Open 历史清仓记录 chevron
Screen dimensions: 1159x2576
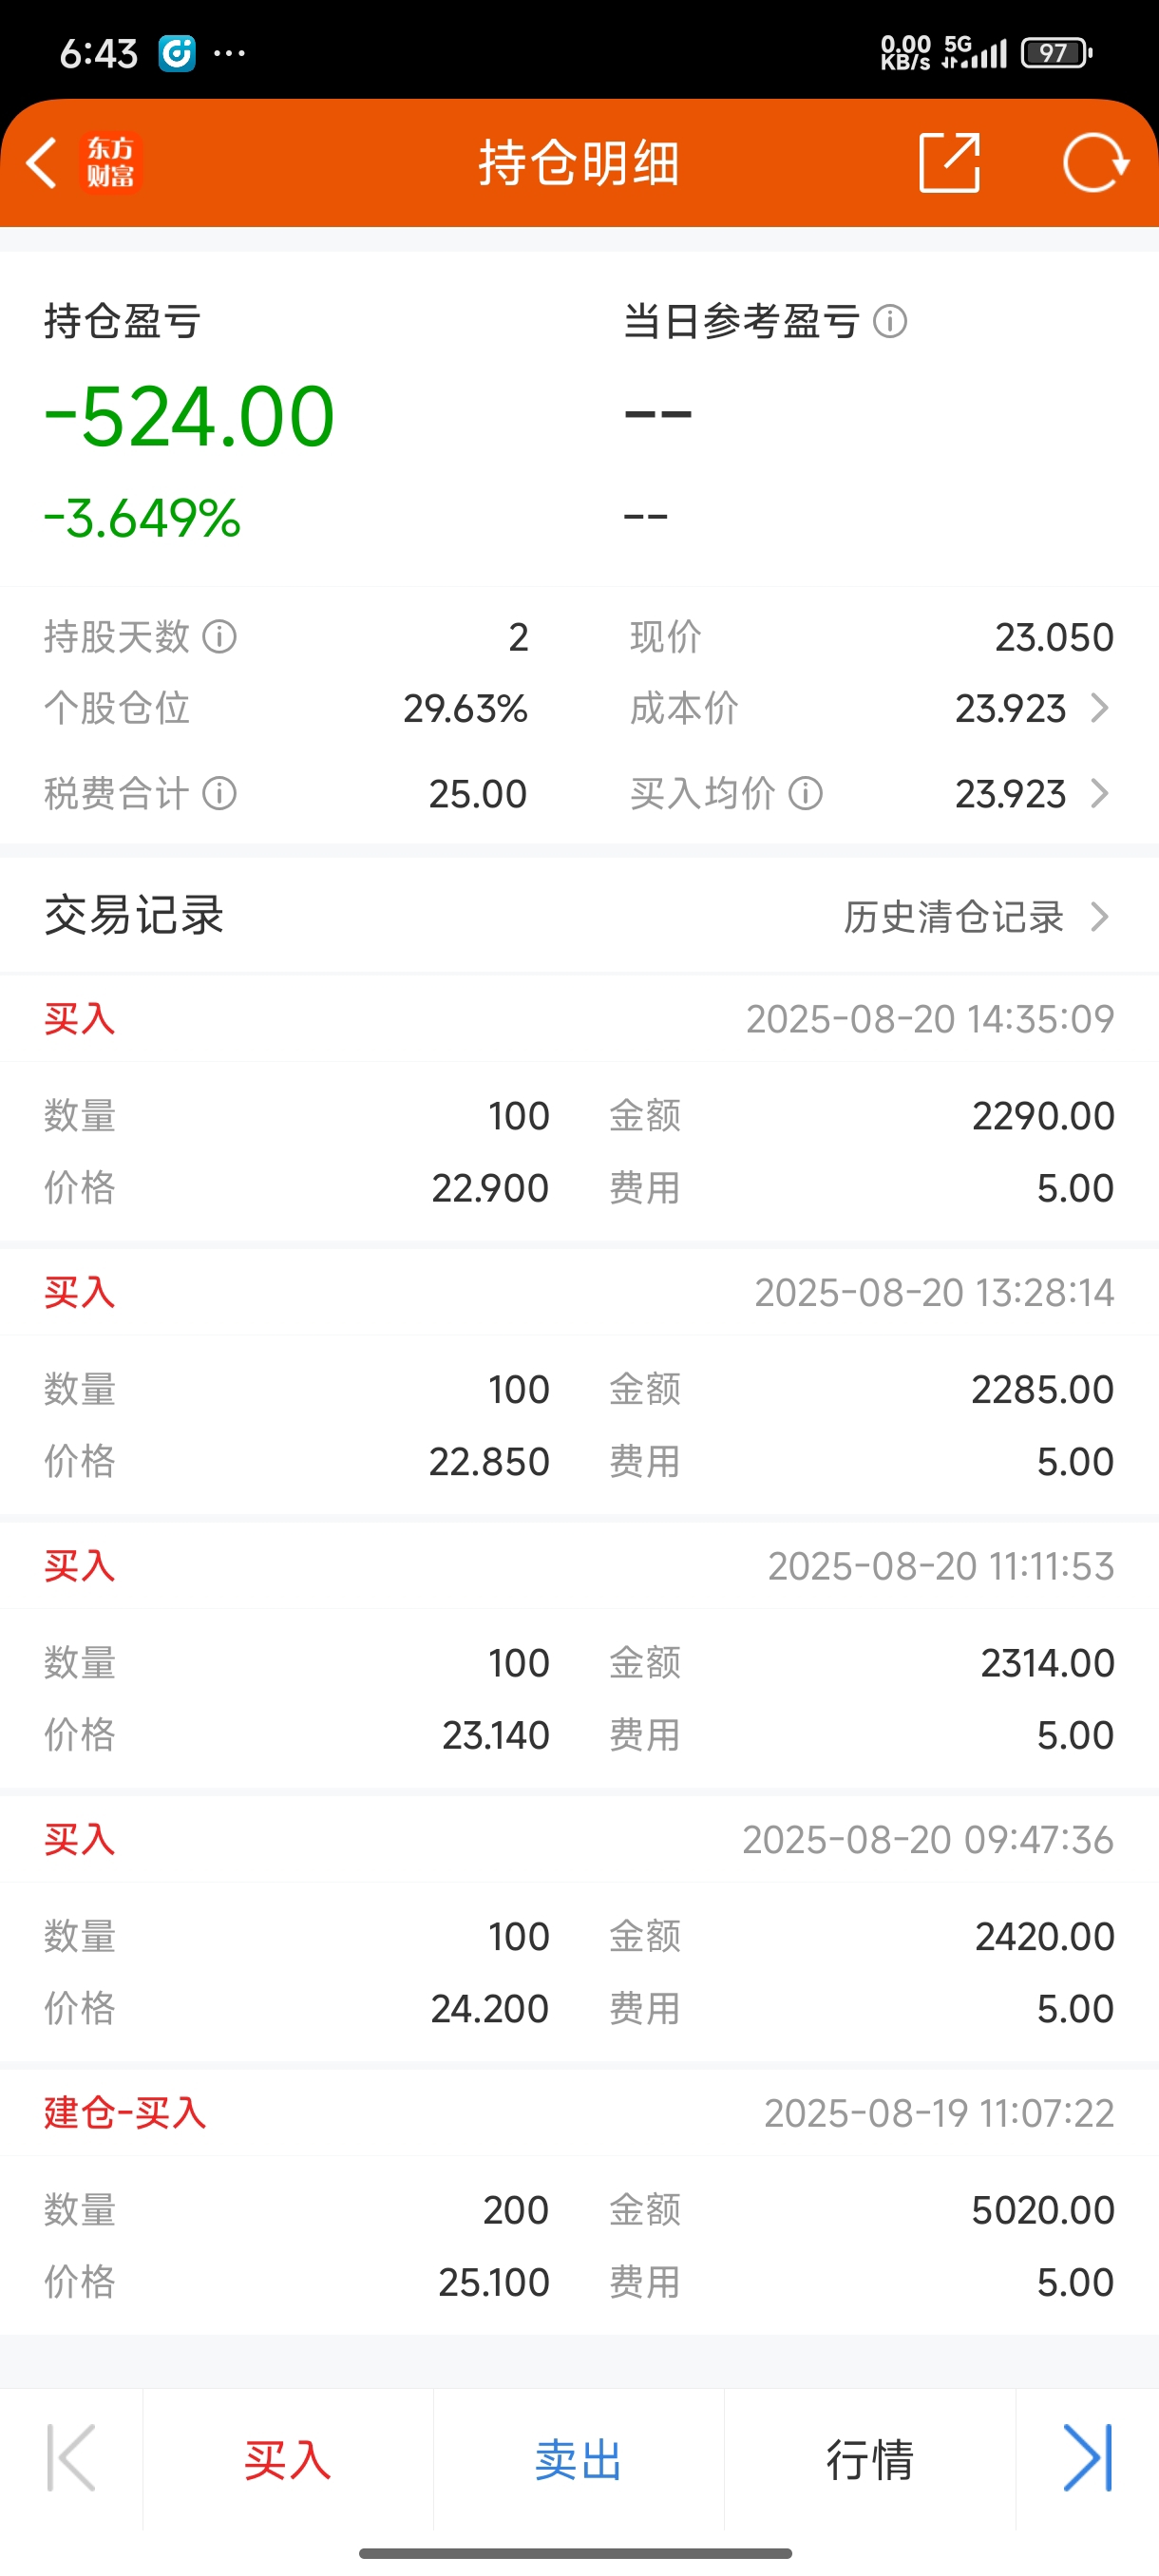pyautogui.click(x=1100, y=916)
